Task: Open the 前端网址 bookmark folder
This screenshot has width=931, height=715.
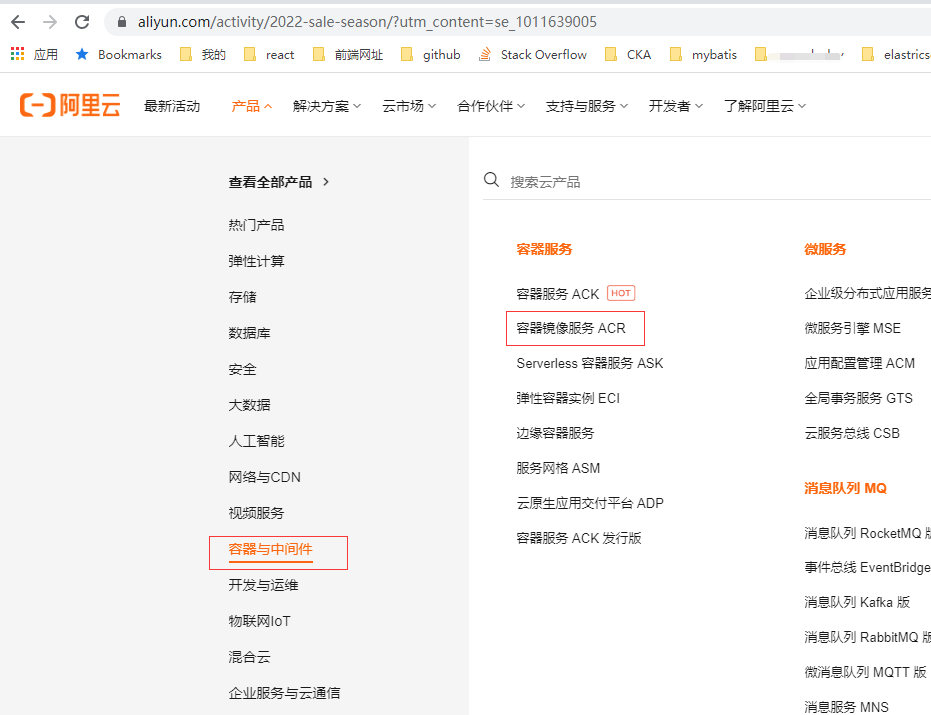Action: [348, 55]
